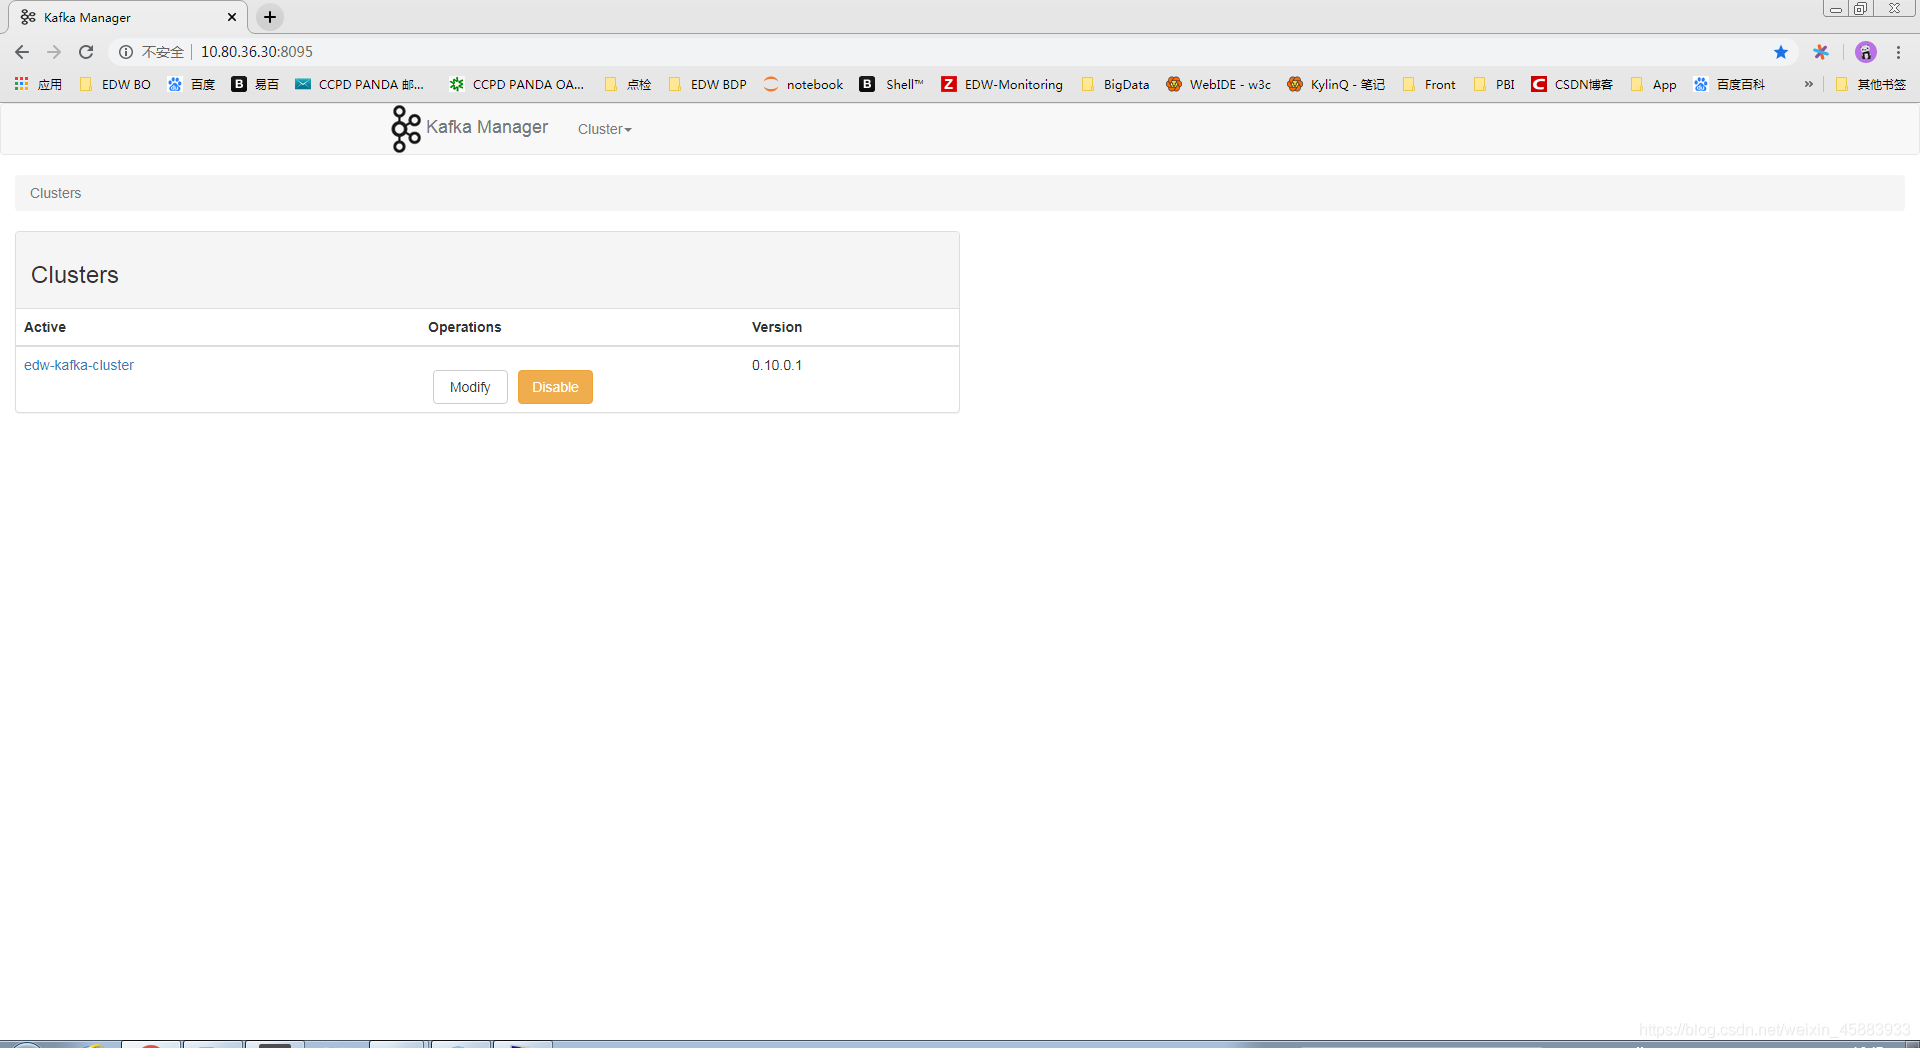The image size is (1920, 1048).
Task: Open the other bookmarks folder
Action: click(x=1871, y=84)
